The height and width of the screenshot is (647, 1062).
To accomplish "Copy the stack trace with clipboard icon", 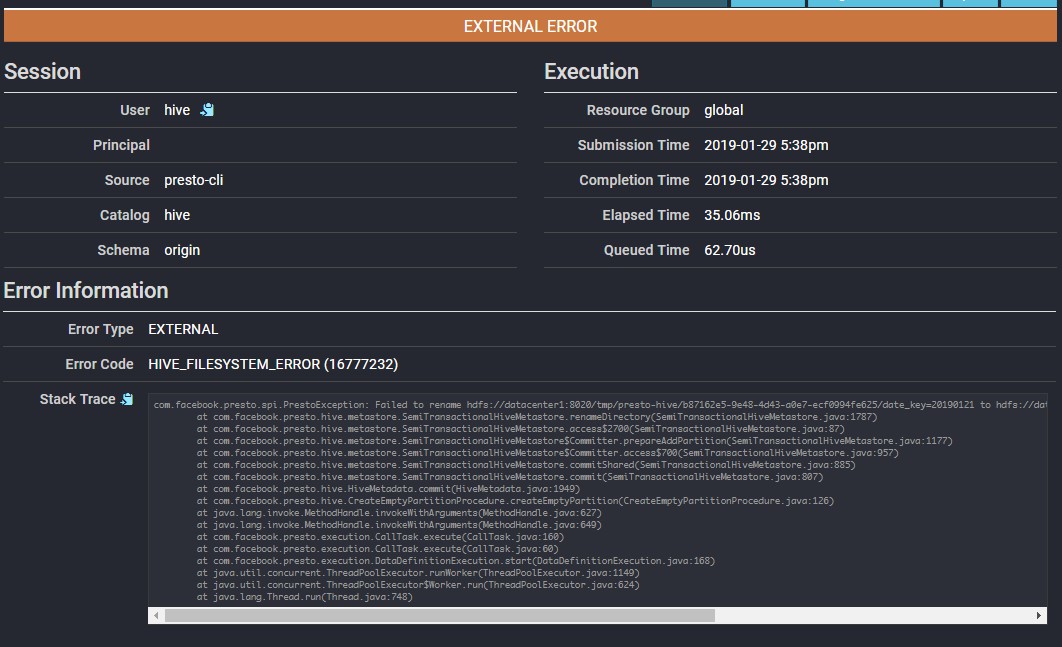I will point(127,399).
